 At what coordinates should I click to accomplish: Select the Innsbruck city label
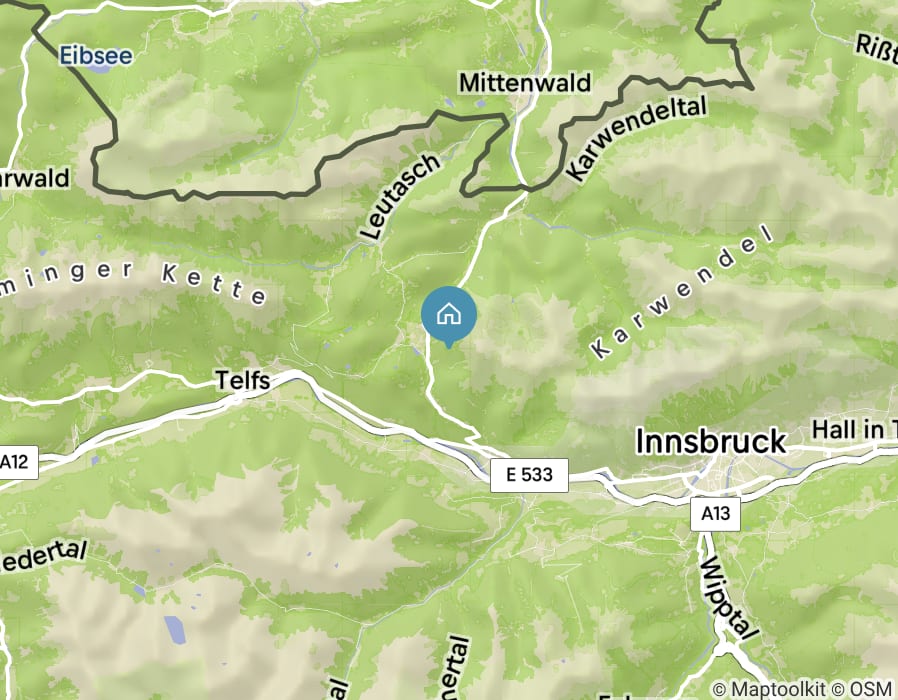[711, 441]
